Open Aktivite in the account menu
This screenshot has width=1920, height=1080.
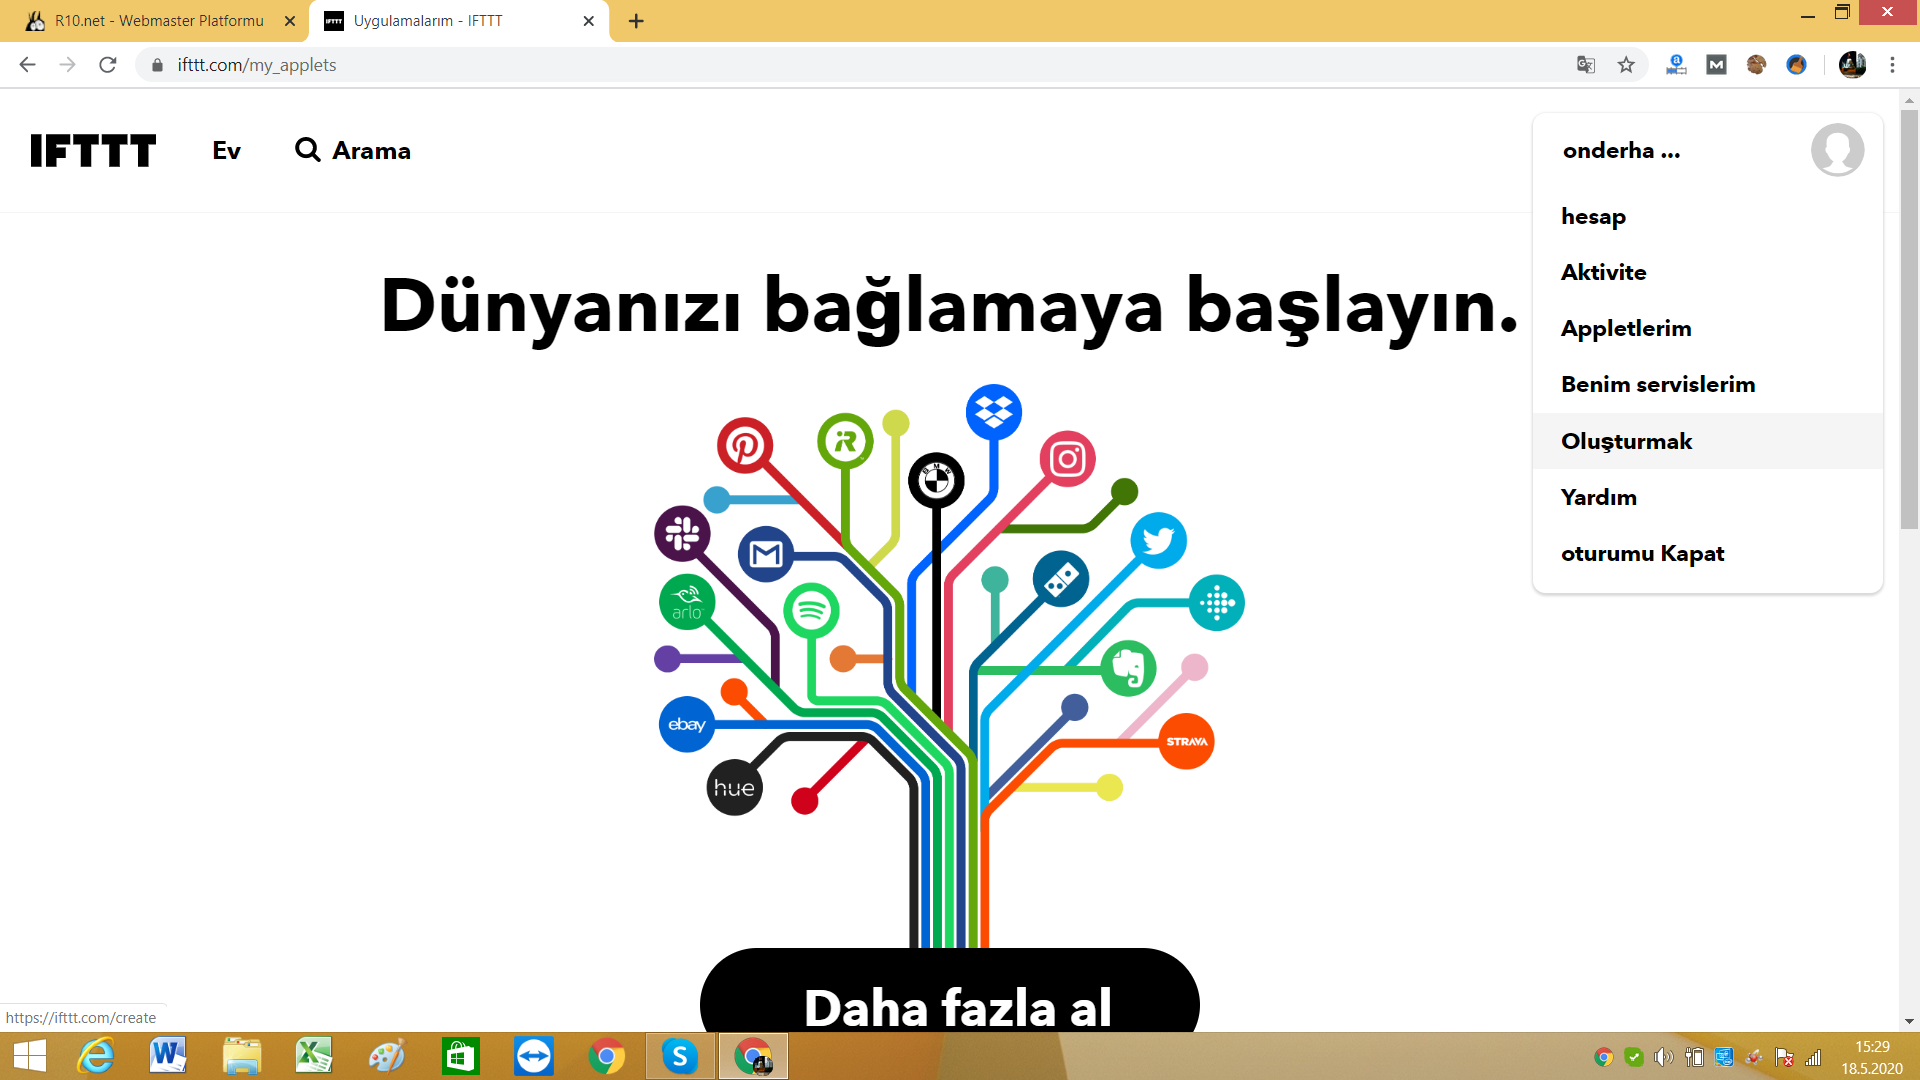coord(1707,272)
